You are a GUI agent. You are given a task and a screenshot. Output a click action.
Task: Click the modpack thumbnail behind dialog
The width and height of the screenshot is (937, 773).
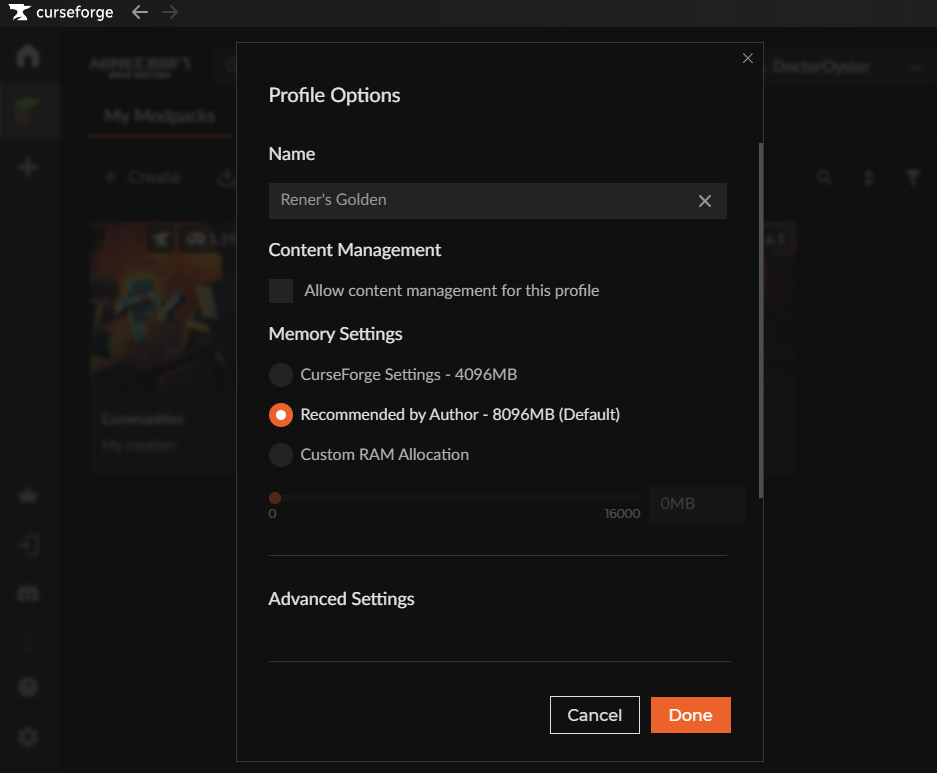(x=163, y=306)
